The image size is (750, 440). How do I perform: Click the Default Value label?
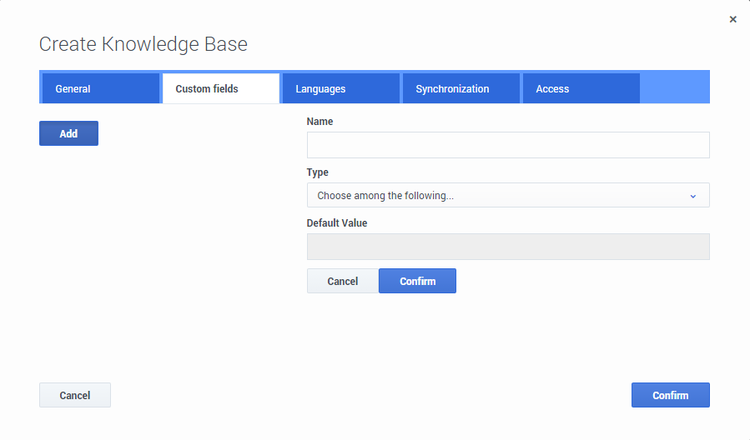[337, 223]
